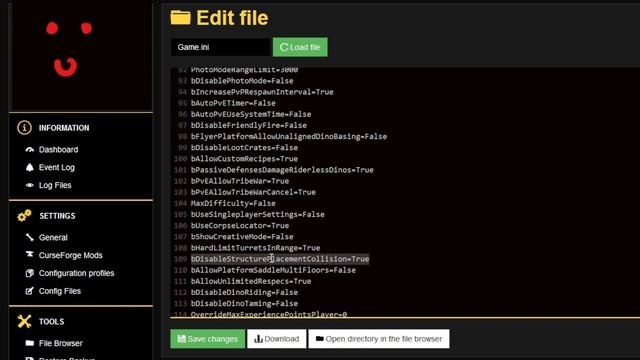640x360 pixels.
Task: Click the CurseForge Mods anvil icon
Action: tap(29, 255)
